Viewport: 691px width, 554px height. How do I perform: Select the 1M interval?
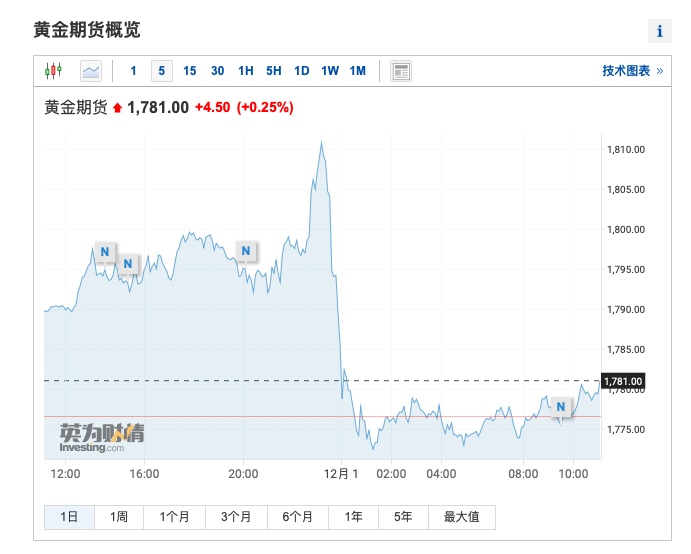(x=358, y=71)
